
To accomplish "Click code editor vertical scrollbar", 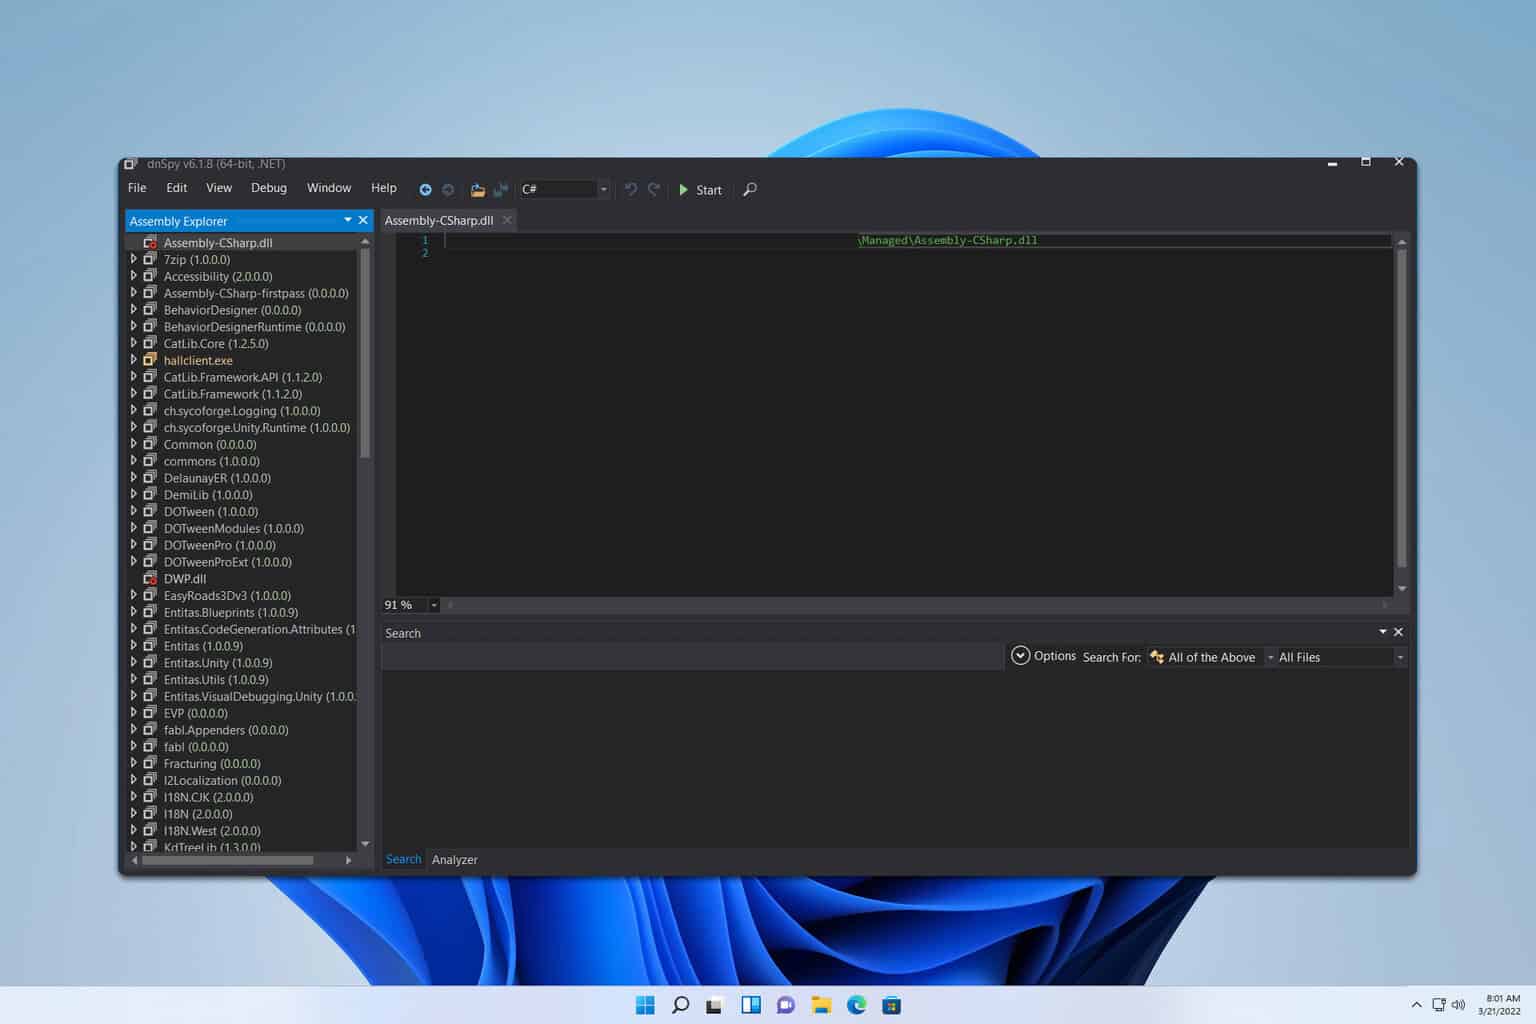I will pyautogui.click(x=1401, y=408).
